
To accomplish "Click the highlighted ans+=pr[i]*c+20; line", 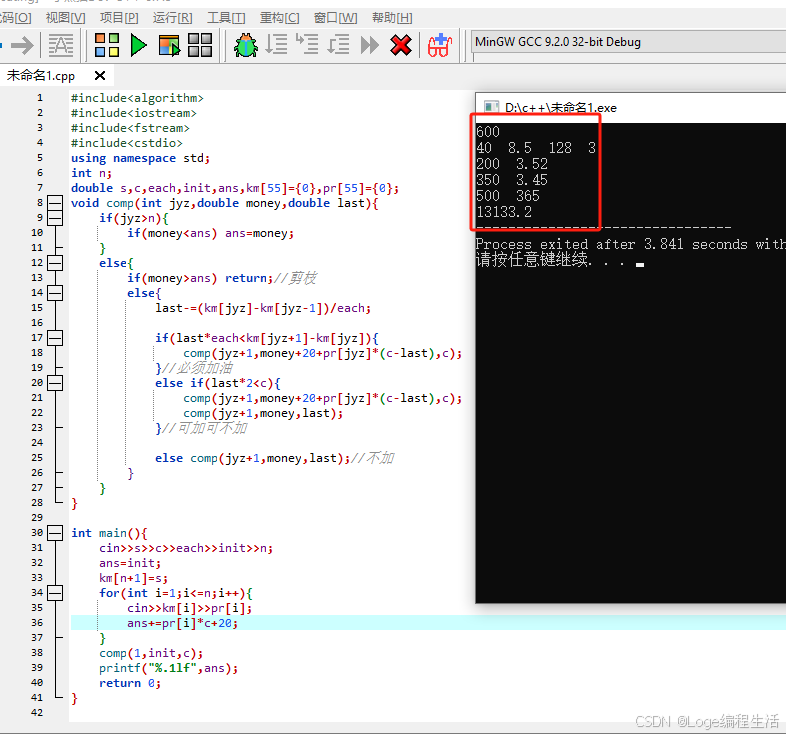I will (x=182, y=623).
